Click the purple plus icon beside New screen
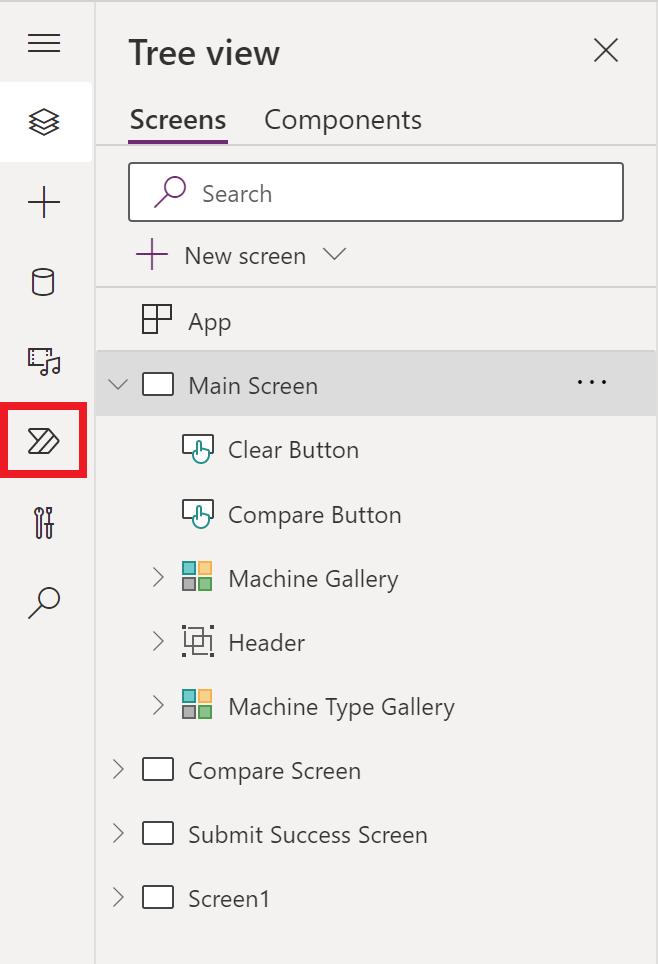 [x=151, y=255]
